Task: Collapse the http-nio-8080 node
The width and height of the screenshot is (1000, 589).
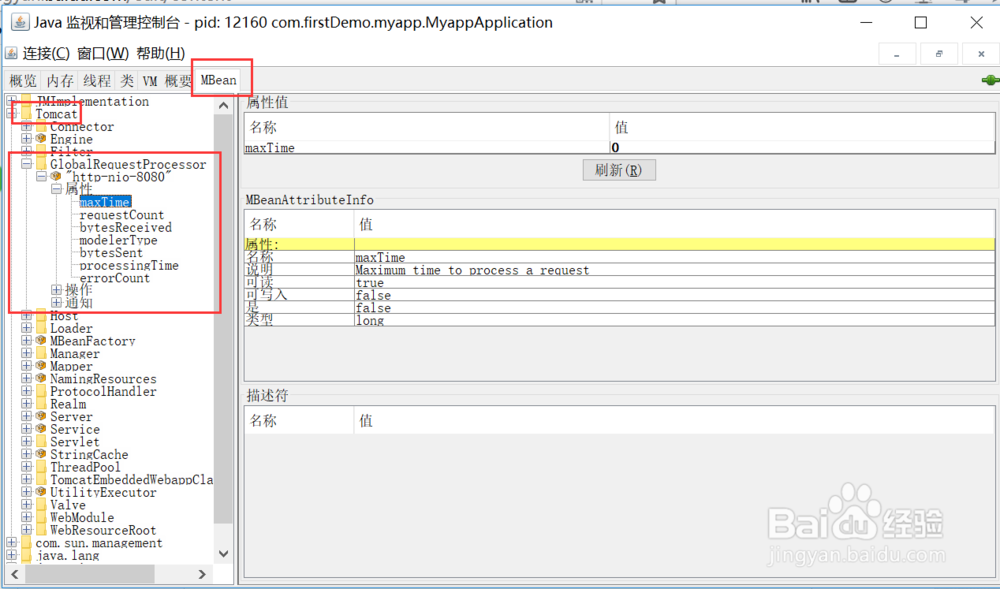Action: tap(41, 177)
